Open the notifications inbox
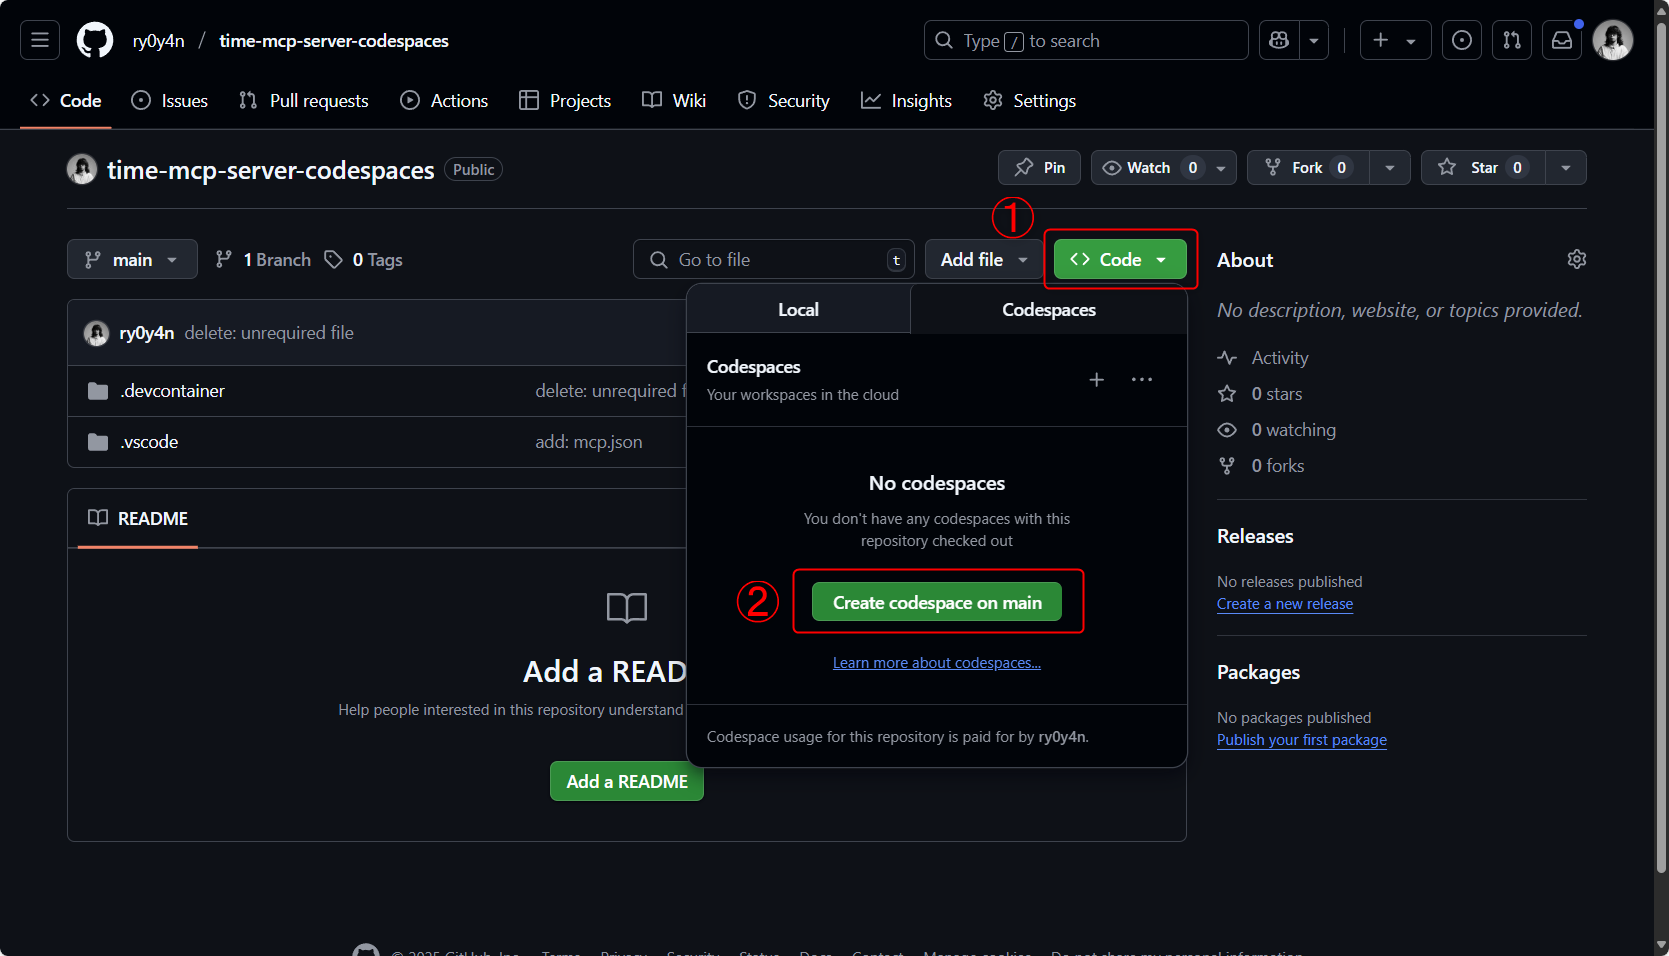The width and height of the screenshot is (1669, 956). coord(1562,40)
